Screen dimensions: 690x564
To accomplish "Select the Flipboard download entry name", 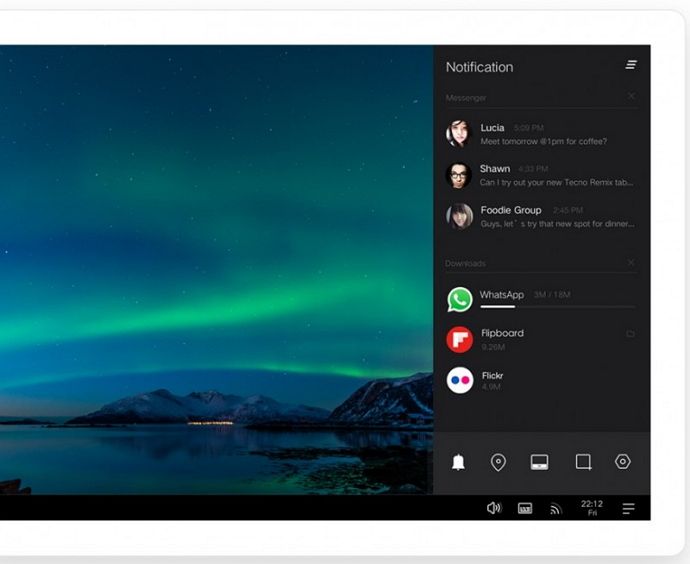I will pos(503,333).
